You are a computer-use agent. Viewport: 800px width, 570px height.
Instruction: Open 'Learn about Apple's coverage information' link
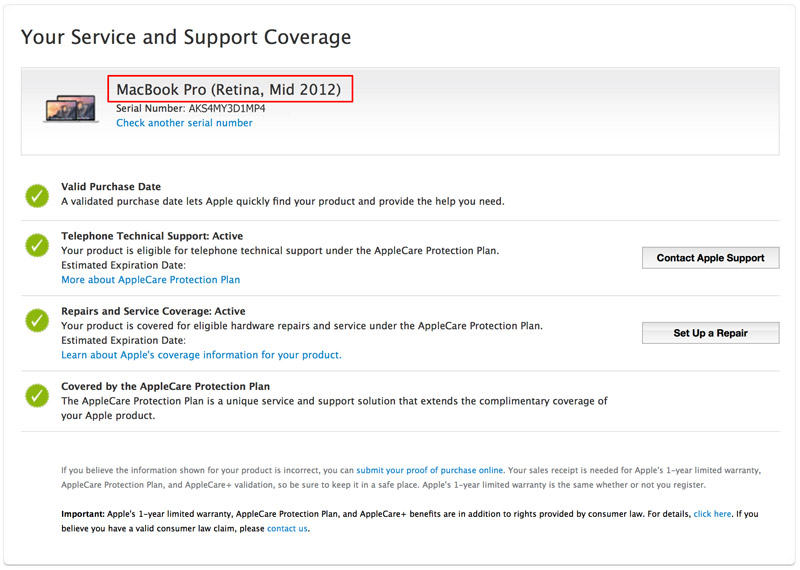click(x=202, y=355)
